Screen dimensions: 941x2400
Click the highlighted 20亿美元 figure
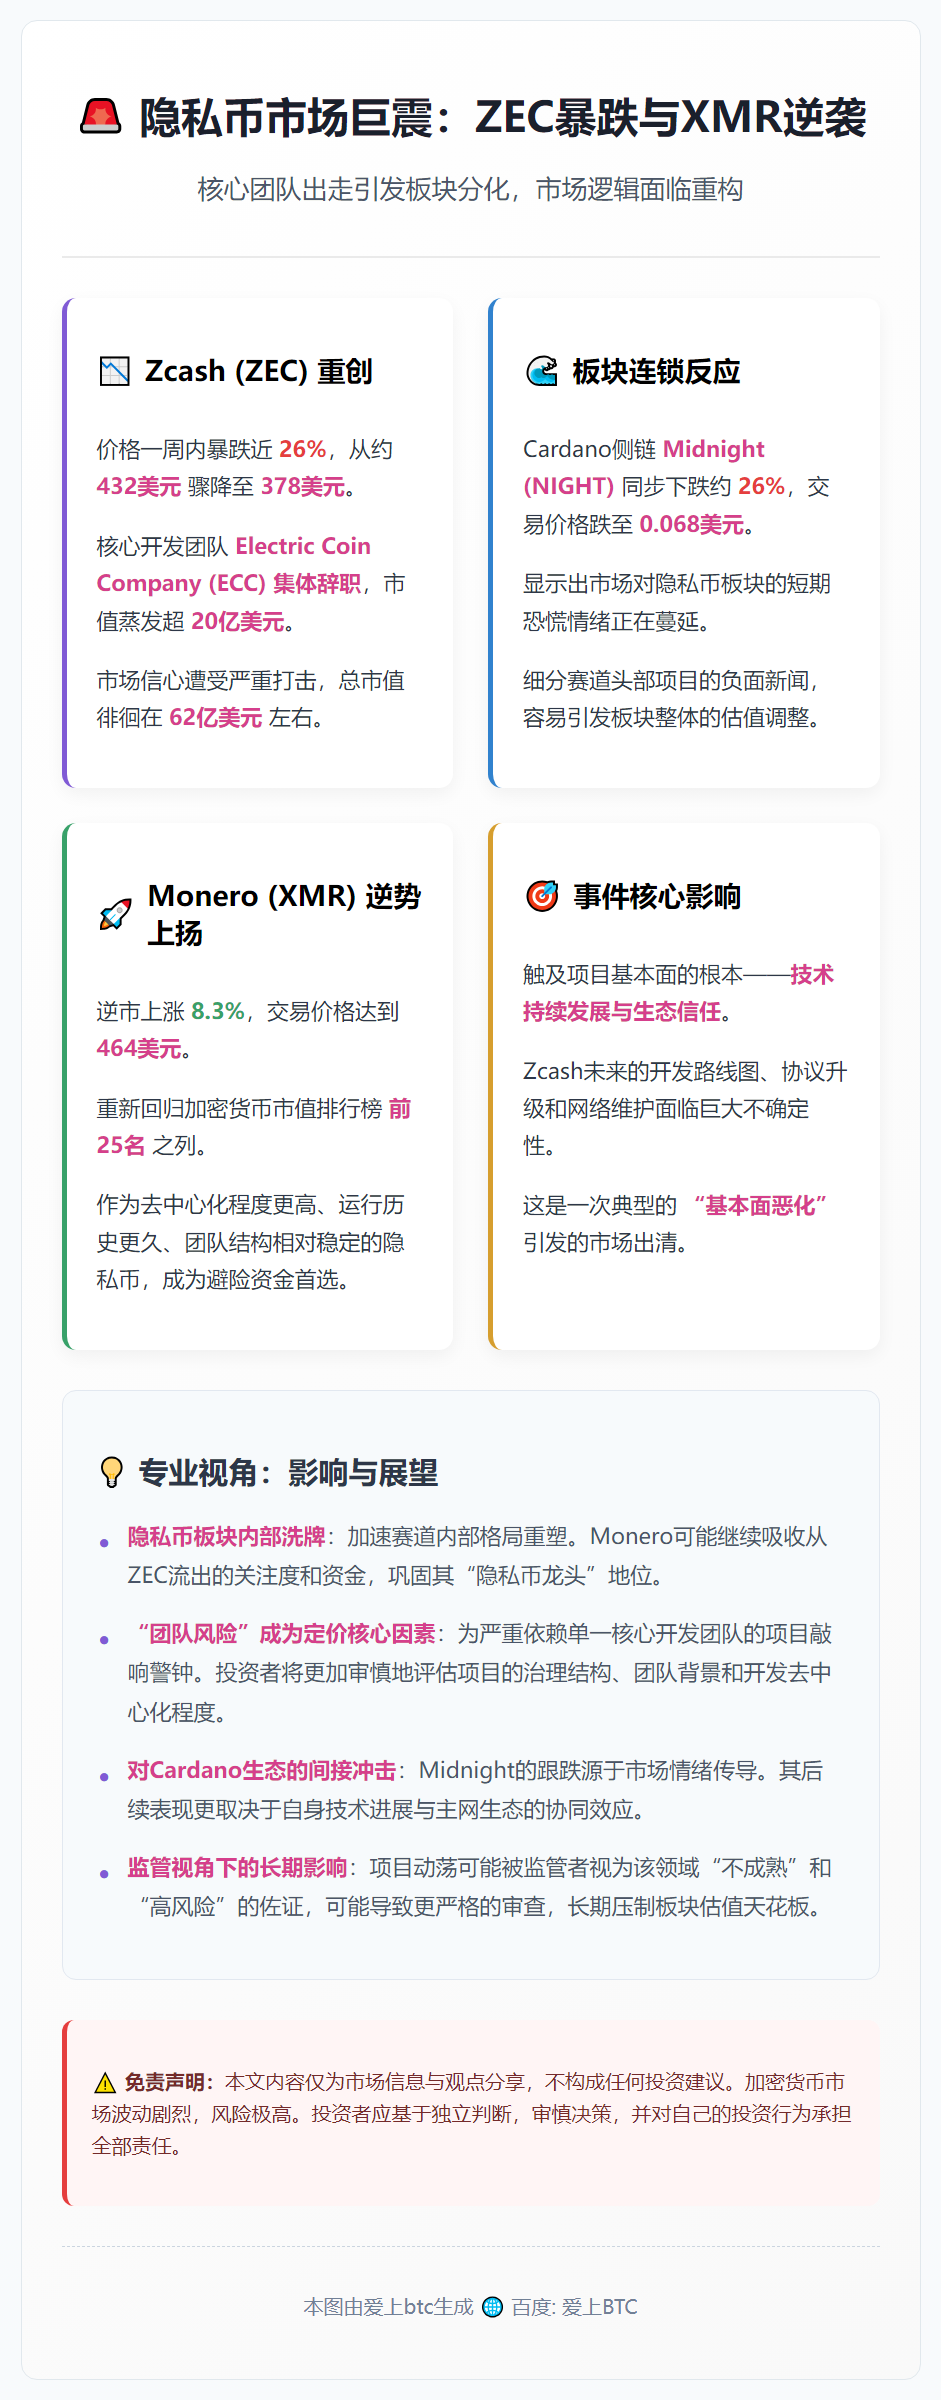point(238,622)
